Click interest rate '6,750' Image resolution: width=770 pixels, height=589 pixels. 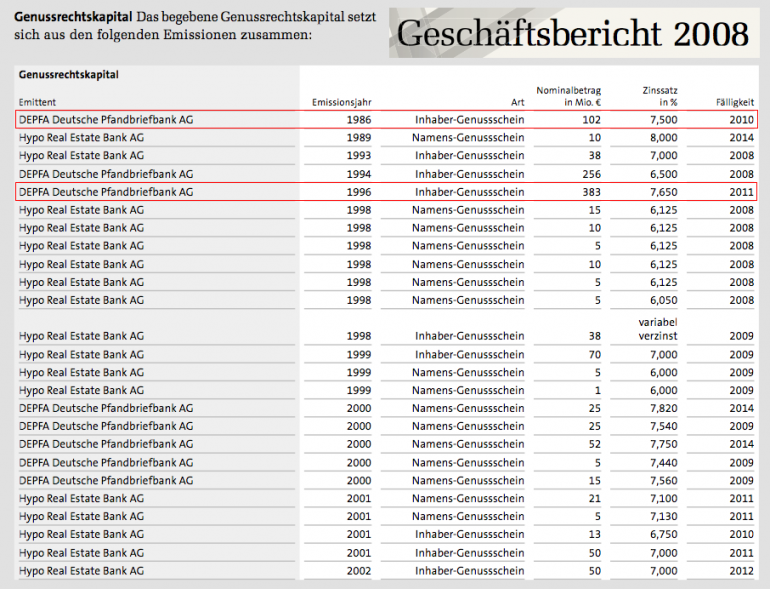click(x=664, y=534)
